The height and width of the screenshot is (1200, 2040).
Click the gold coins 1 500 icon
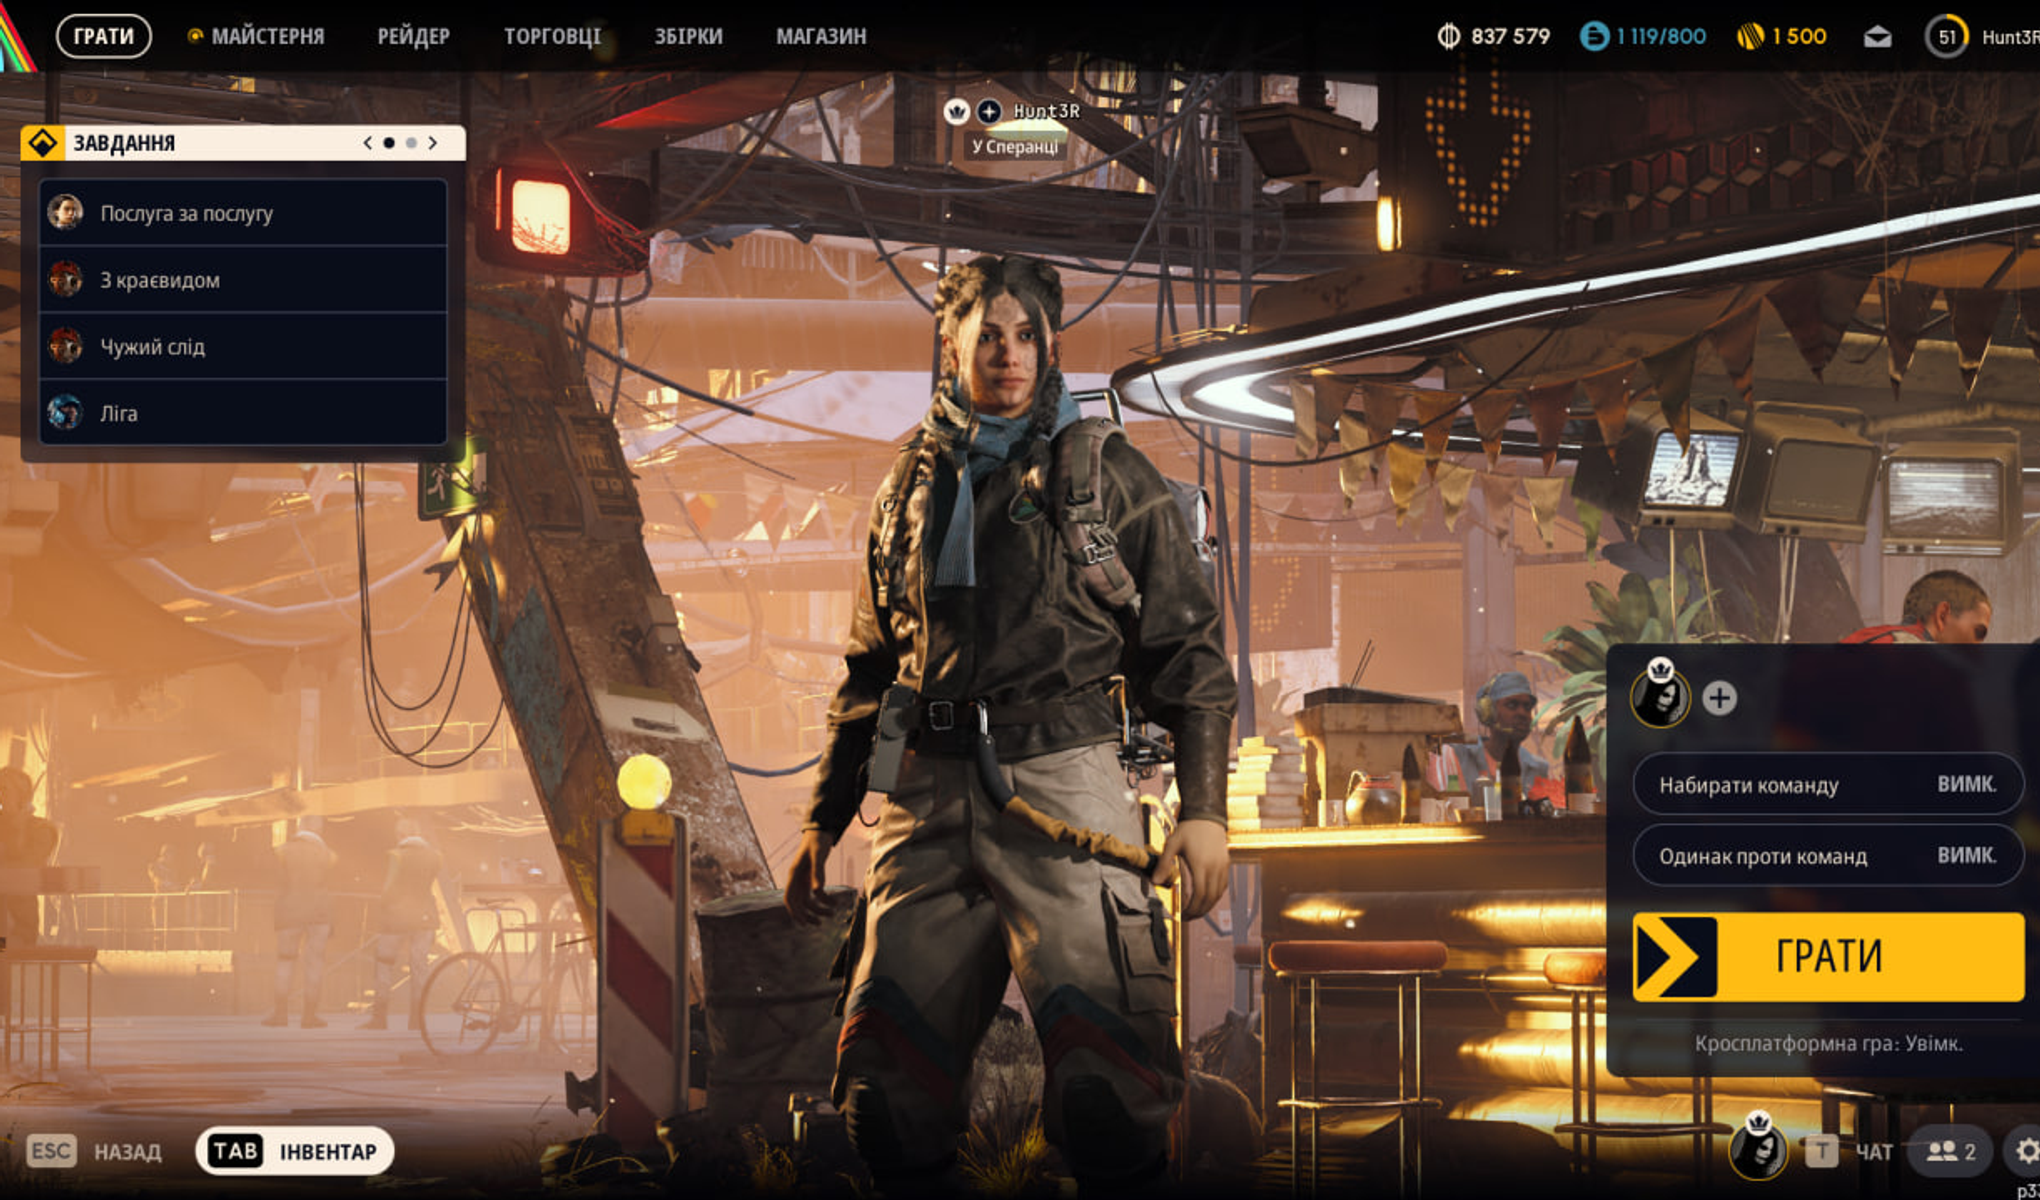[1750, 37]
